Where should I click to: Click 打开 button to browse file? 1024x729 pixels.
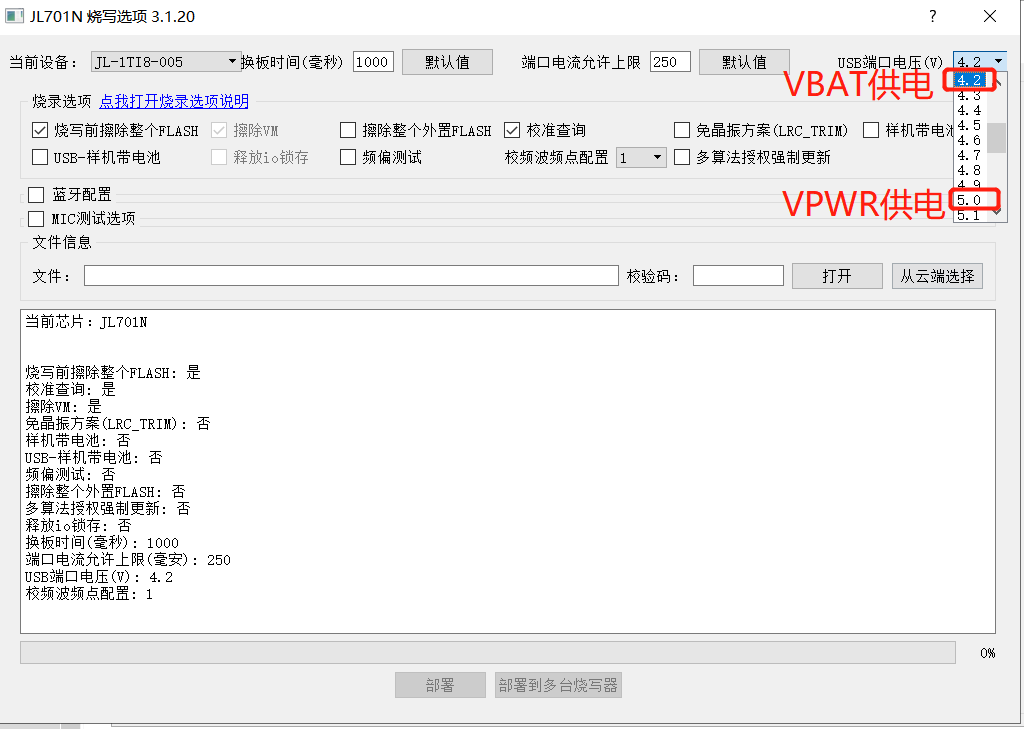tap(837, 276)
